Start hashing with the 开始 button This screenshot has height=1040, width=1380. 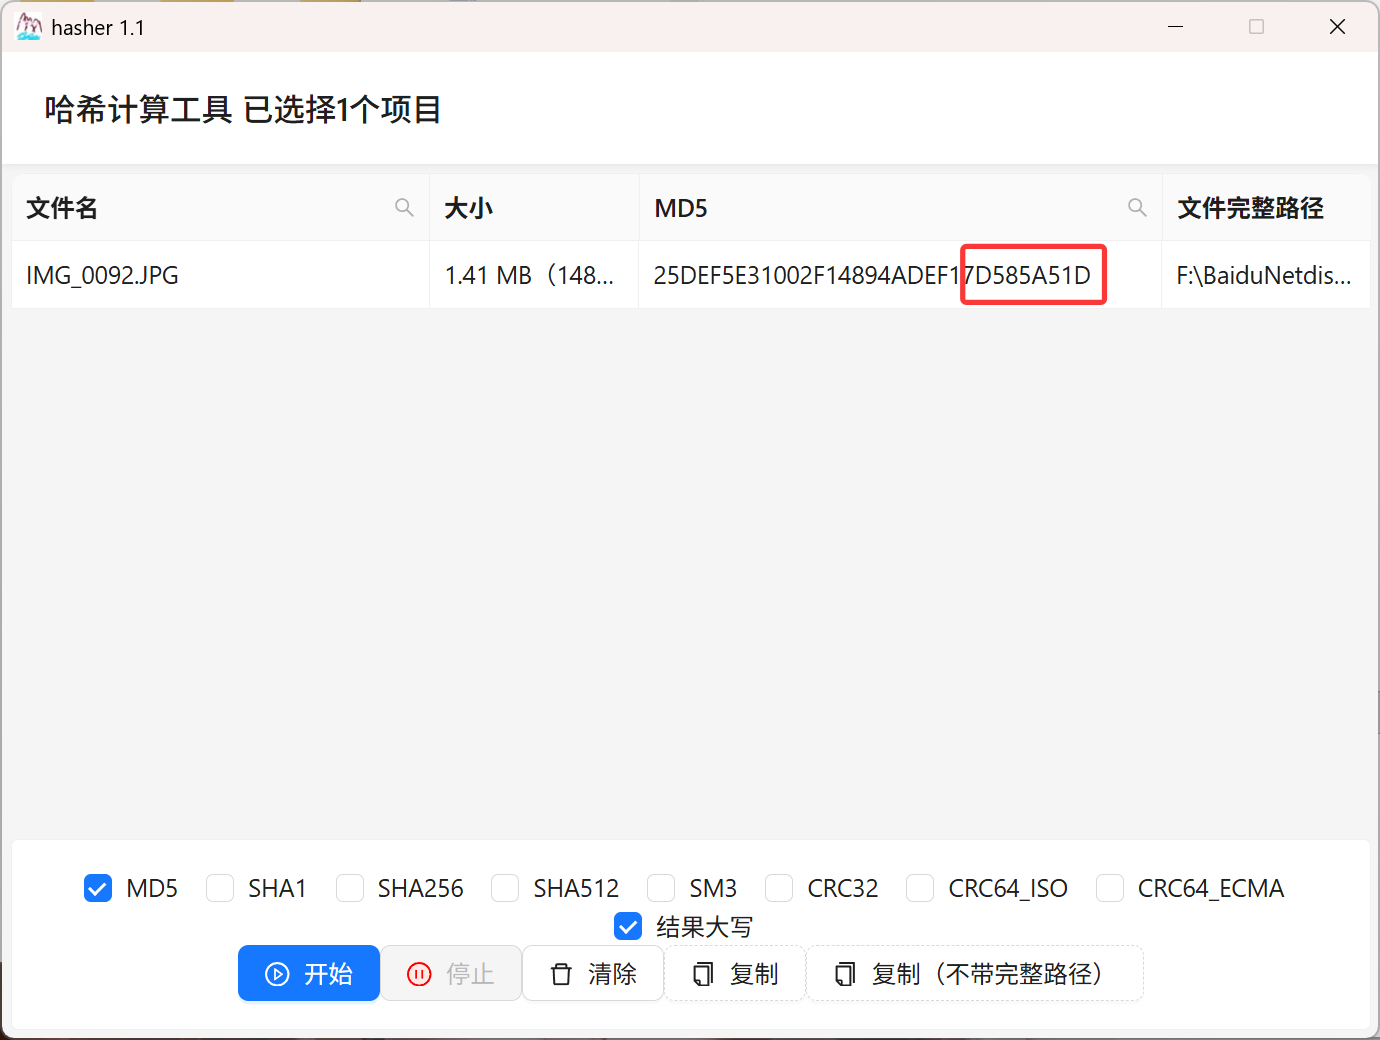pos(309,973)
